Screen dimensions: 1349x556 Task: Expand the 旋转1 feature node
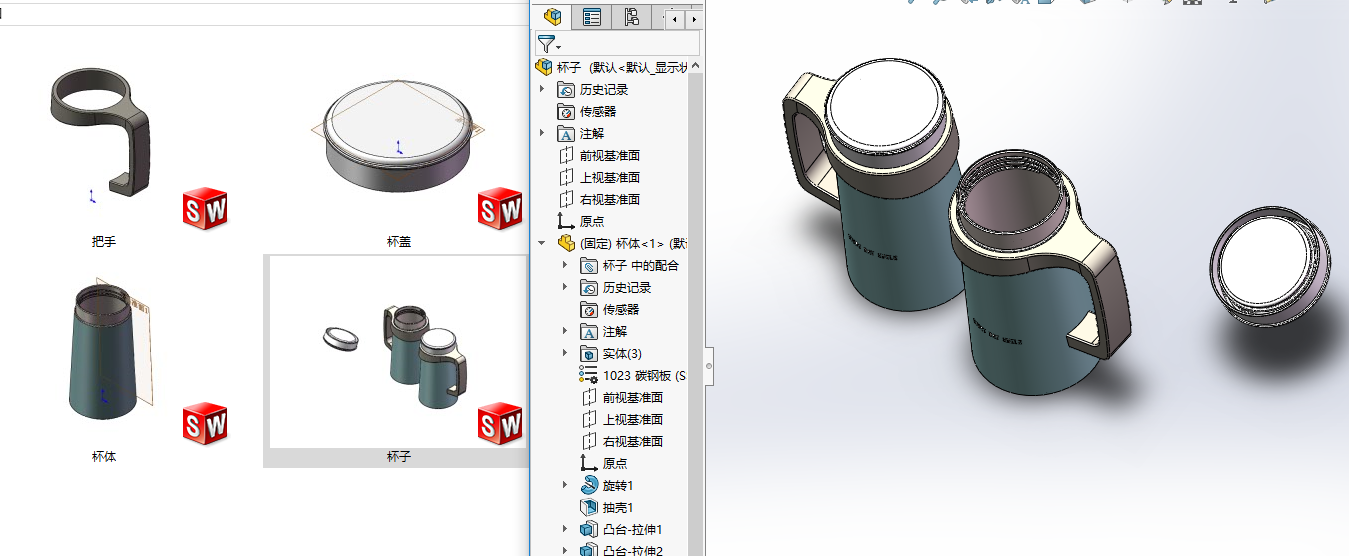coord(566,485)
